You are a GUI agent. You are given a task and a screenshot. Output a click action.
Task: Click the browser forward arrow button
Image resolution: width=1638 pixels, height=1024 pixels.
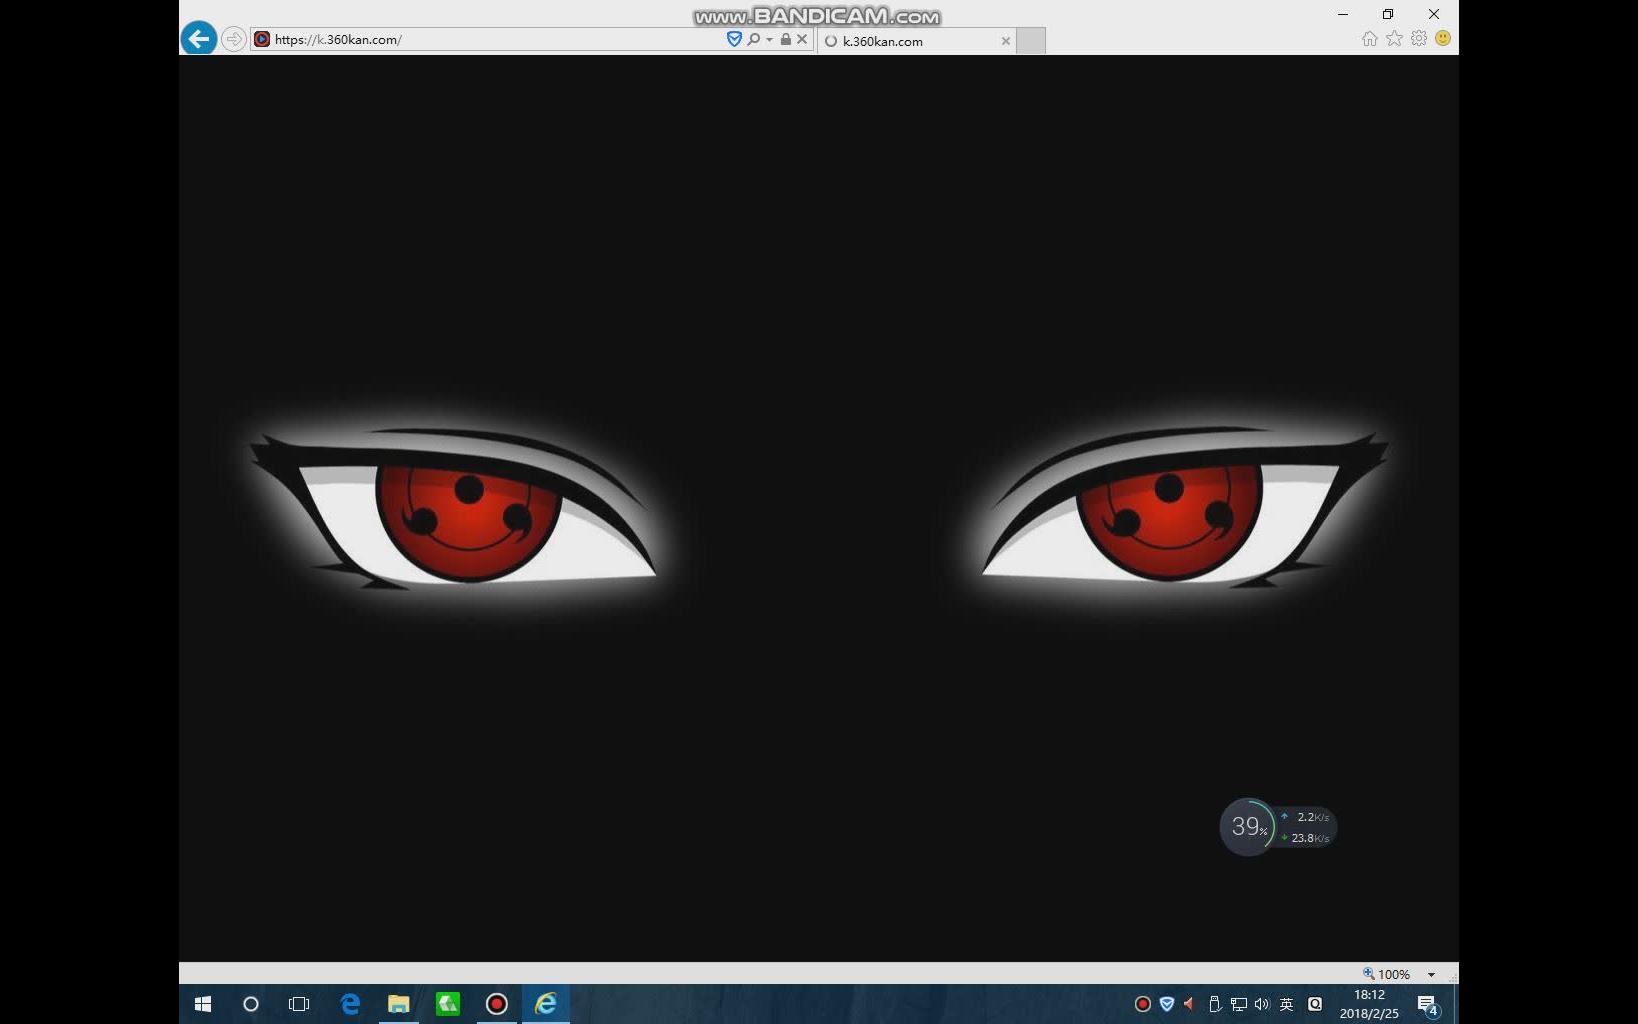pyautogui.click(x=233, y=39)
